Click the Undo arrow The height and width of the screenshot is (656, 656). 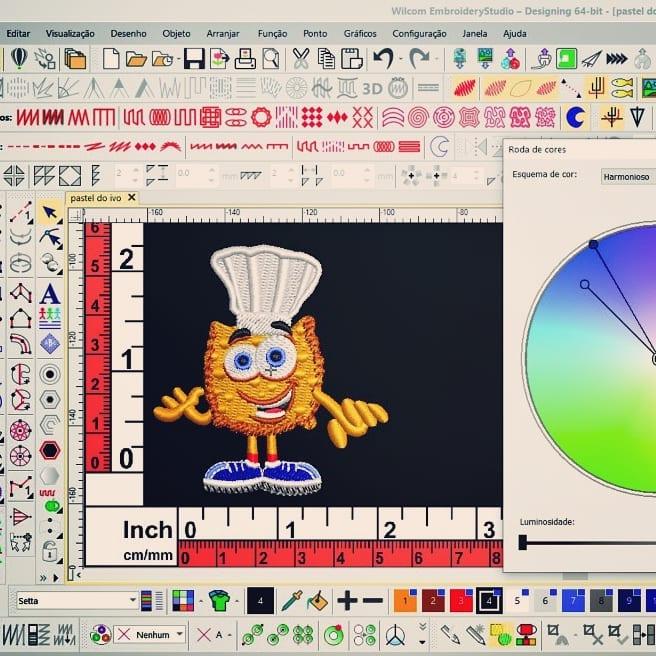pos(384,58)
